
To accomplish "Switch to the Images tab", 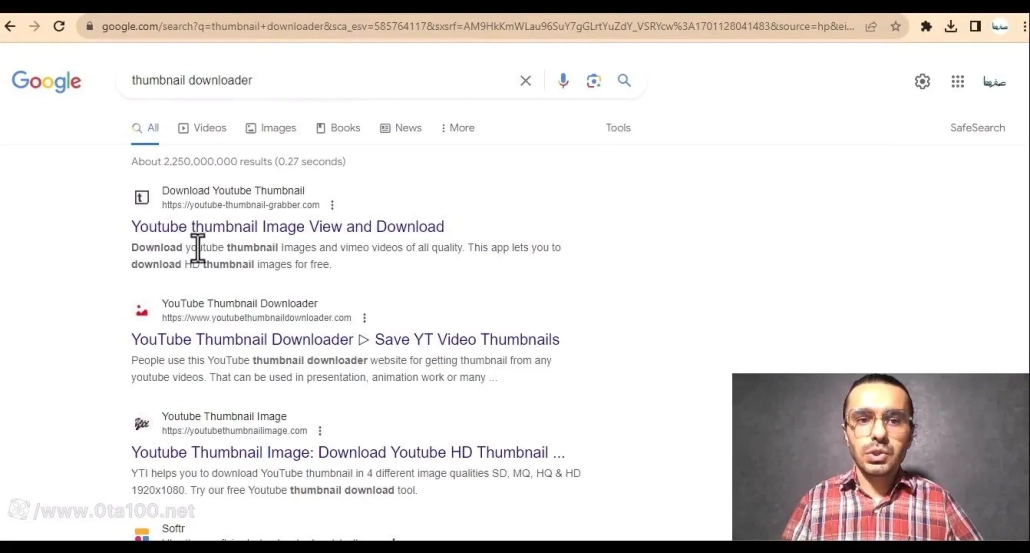I will tap(271, 128).
